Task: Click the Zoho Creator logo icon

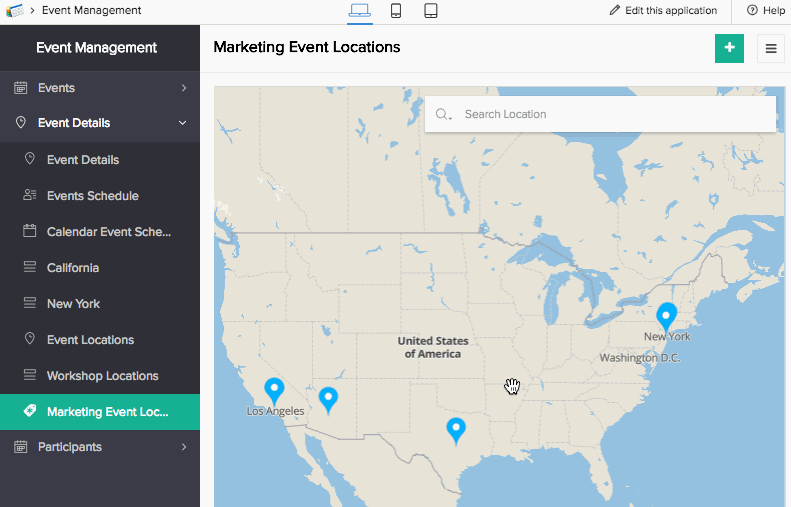Action: coord(15,10)
